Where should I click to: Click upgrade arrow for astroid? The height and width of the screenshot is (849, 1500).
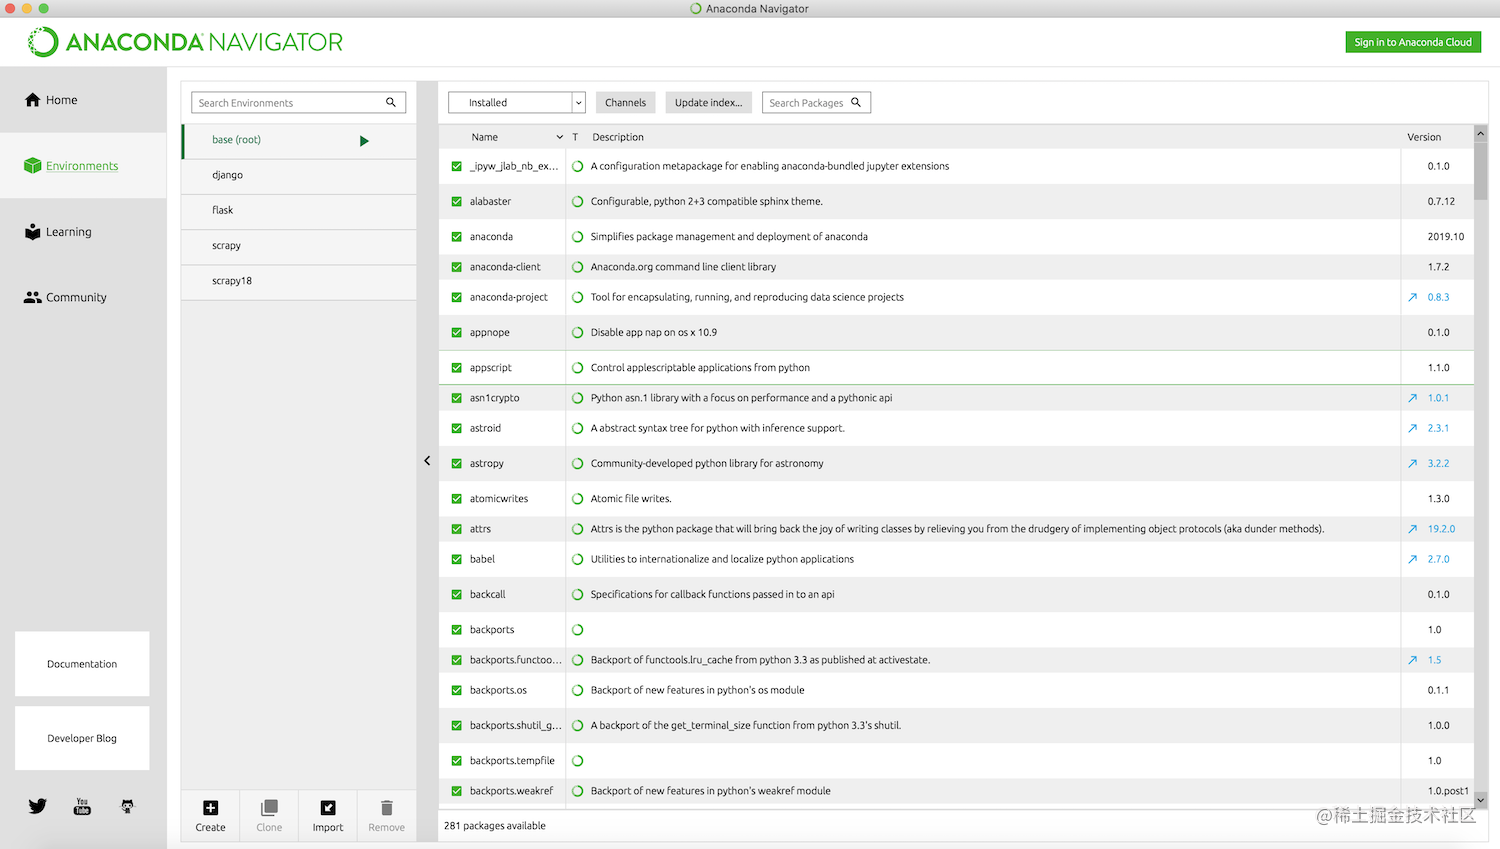point(1413,428)
